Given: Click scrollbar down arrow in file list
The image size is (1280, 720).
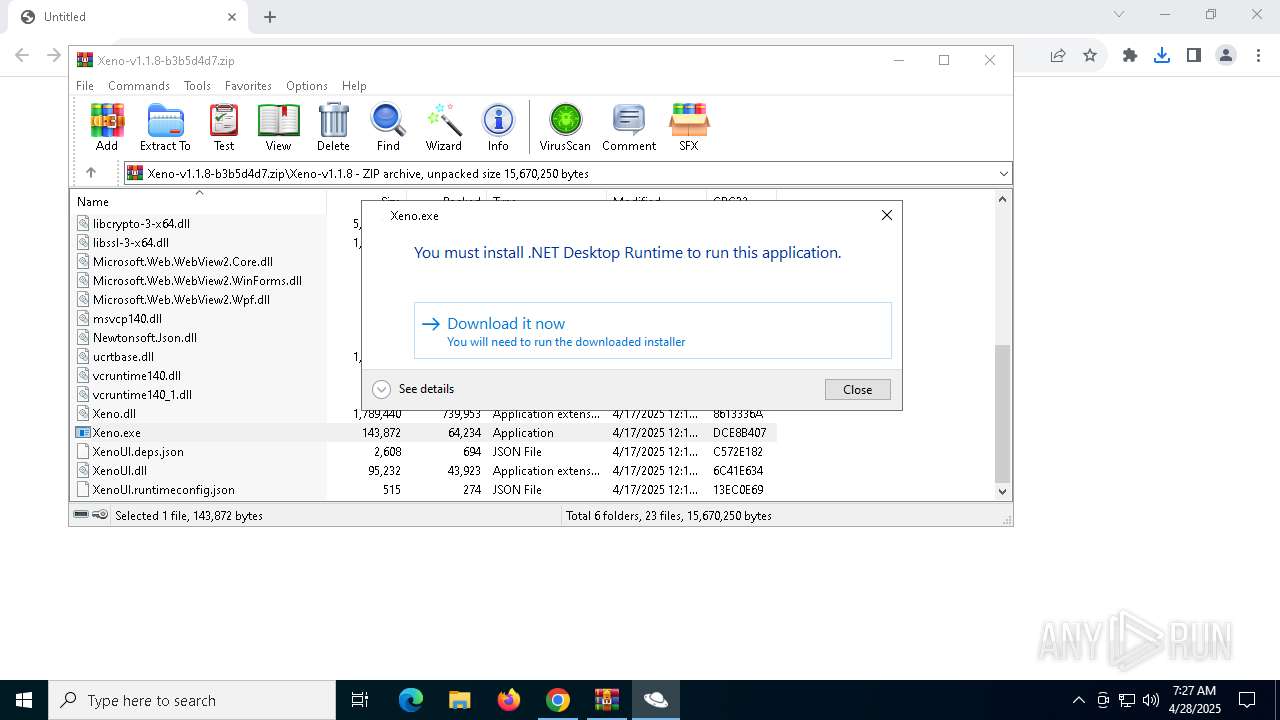Looking at the screenshot, I should 1003,491.
